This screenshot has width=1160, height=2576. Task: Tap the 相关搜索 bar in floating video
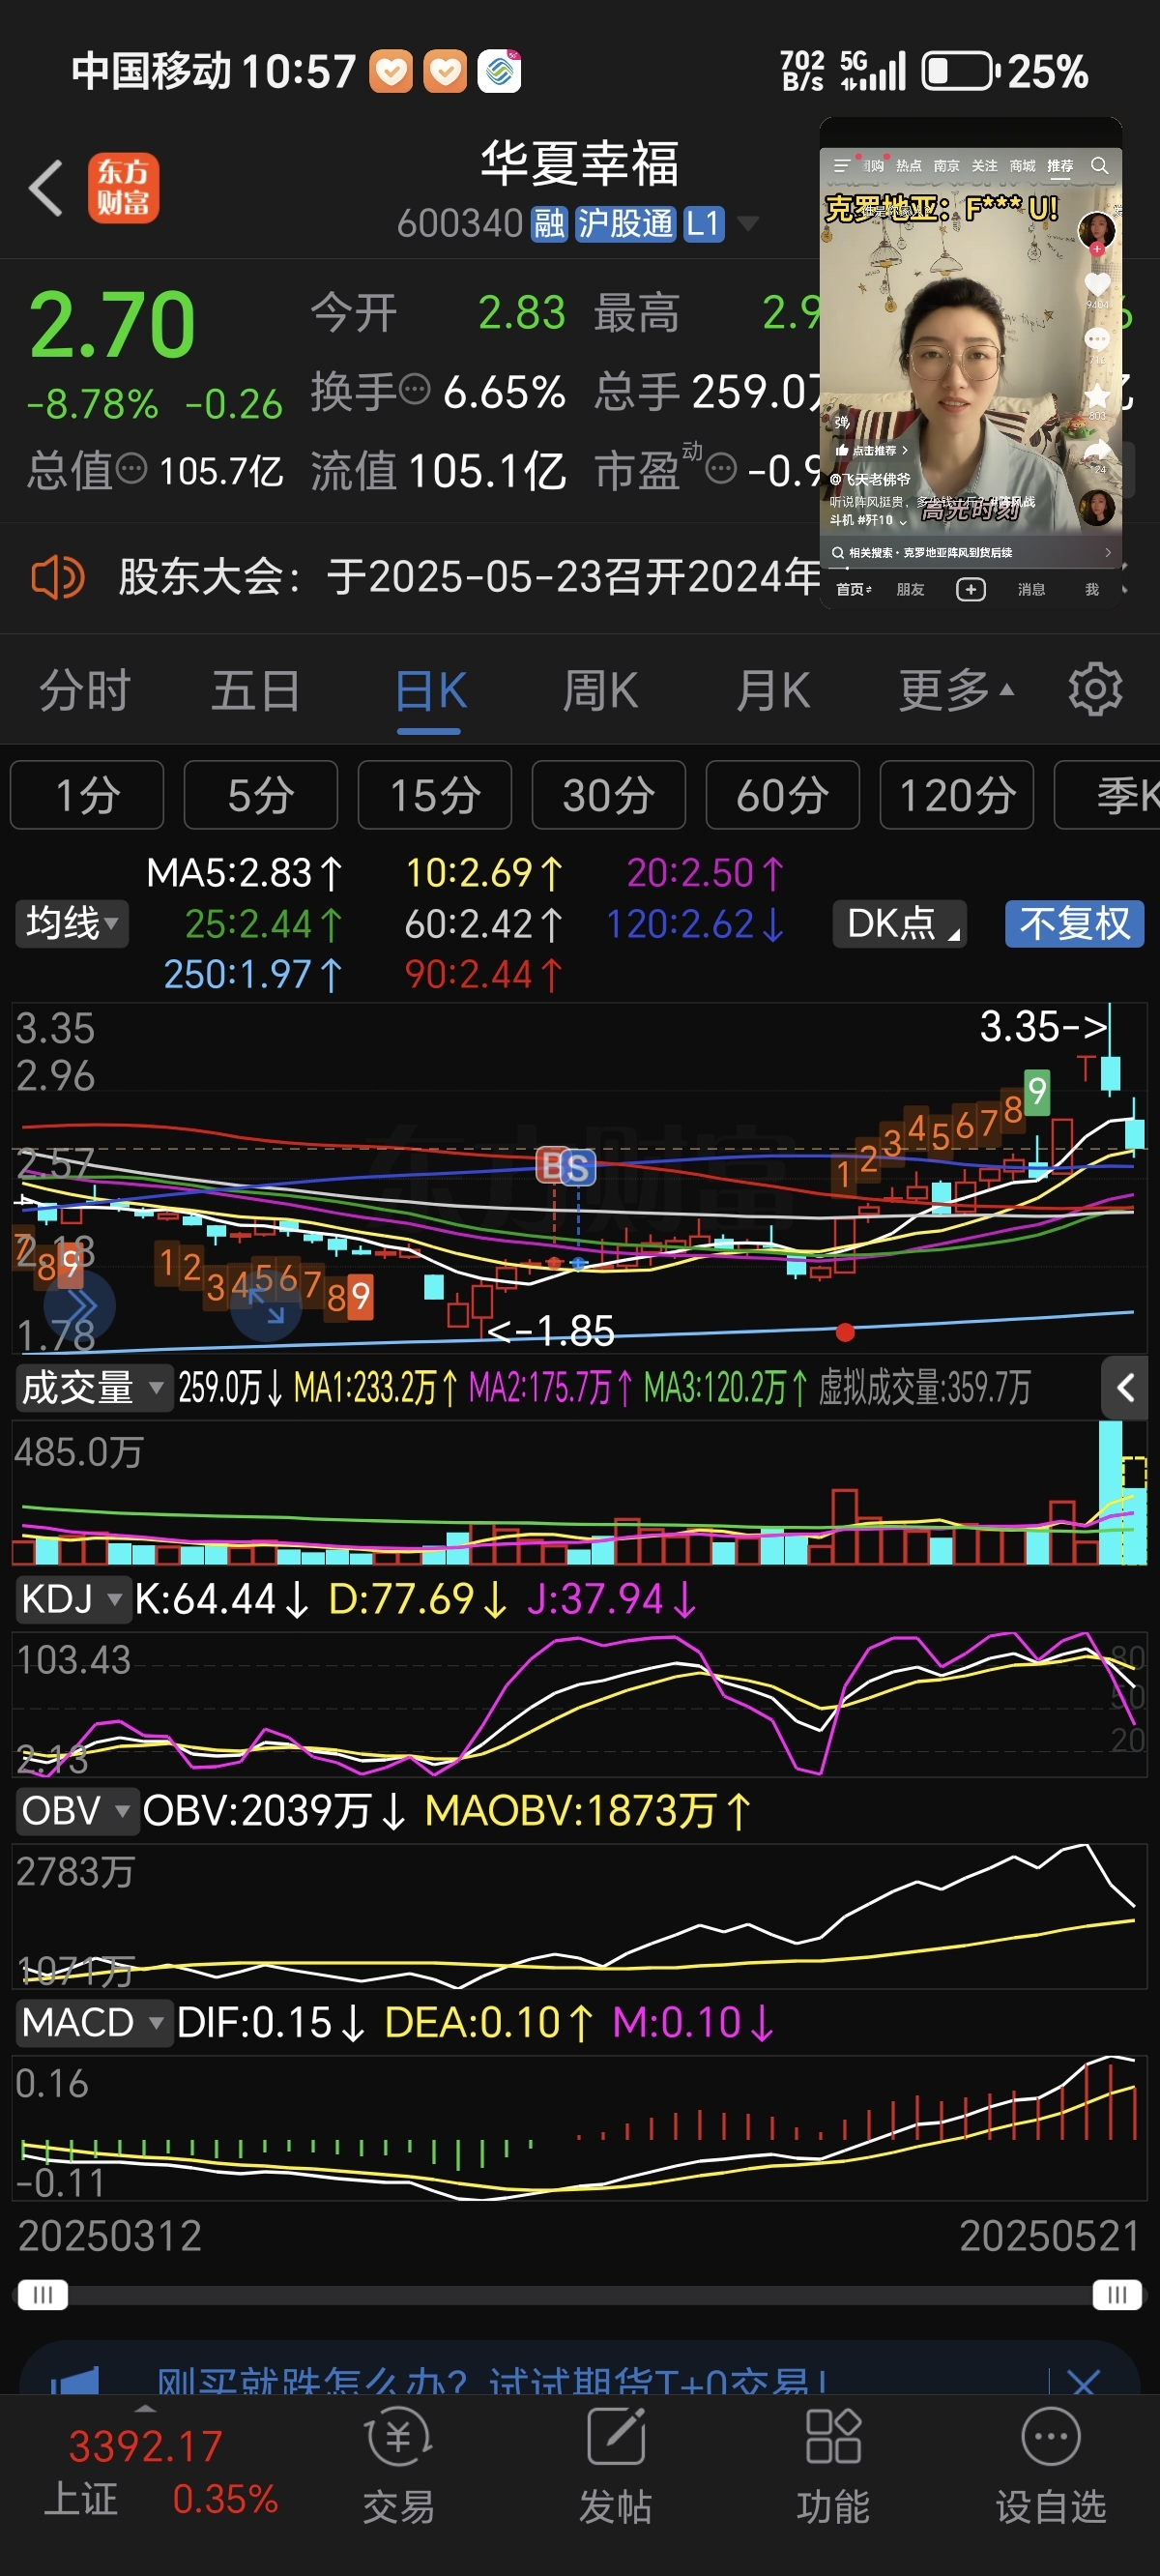(970, 552)
